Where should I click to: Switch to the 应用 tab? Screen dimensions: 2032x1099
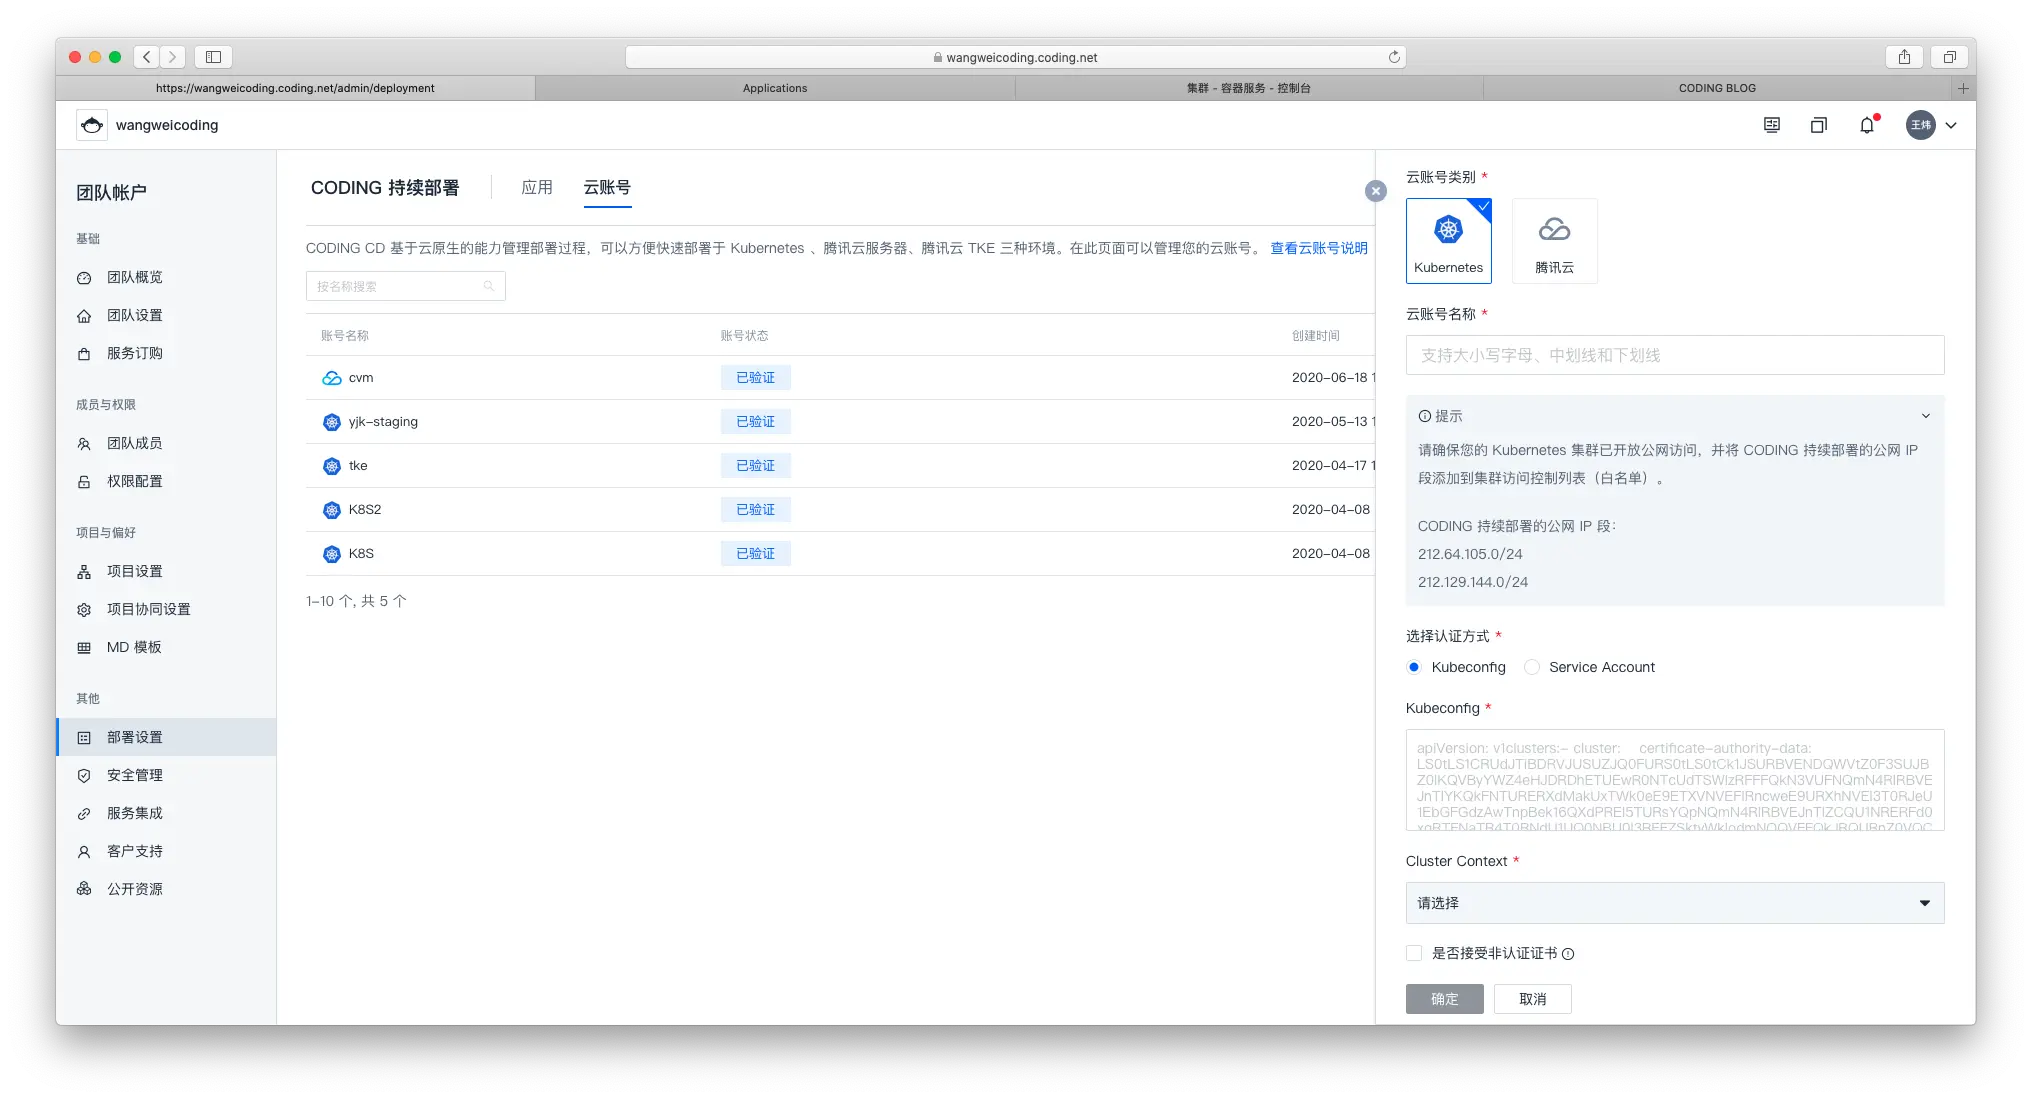(537, 188)
